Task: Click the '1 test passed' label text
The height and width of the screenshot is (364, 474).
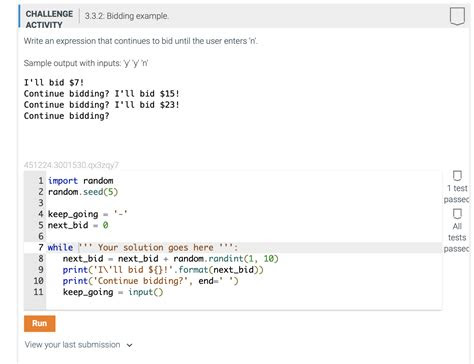Action: coord(457,194)
